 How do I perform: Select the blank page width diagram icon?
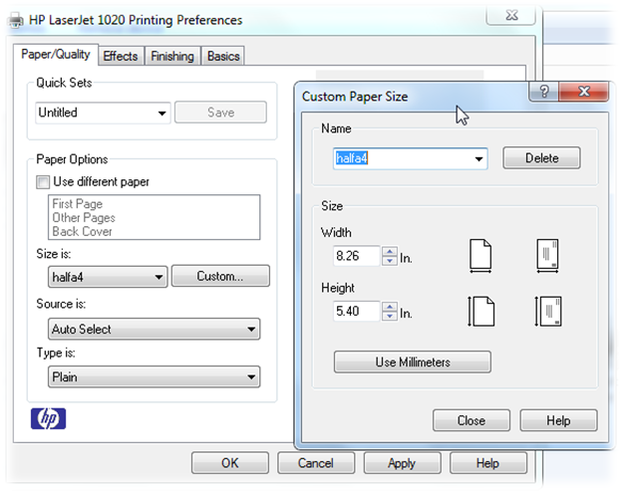tap(480, 256)
